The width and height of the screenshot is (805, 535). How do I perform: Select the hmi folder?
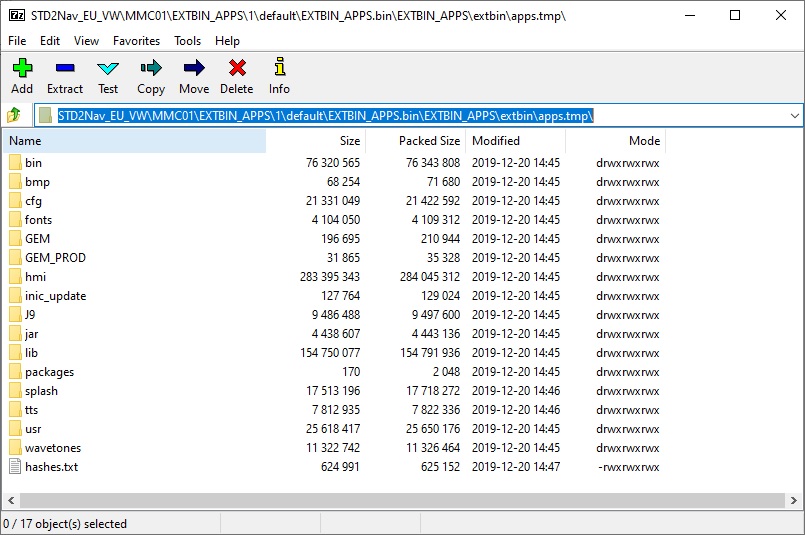click(x=35, y=277)
